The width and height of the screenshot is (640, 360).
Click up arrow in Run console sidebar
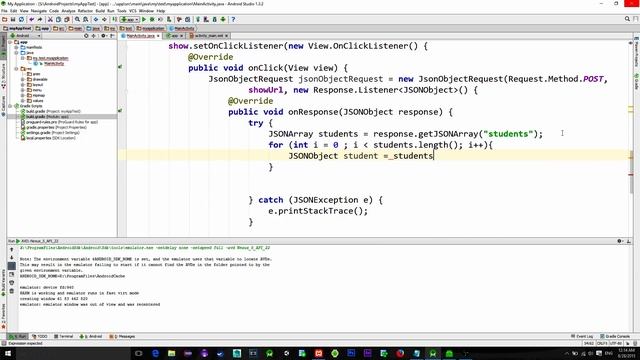11,249
